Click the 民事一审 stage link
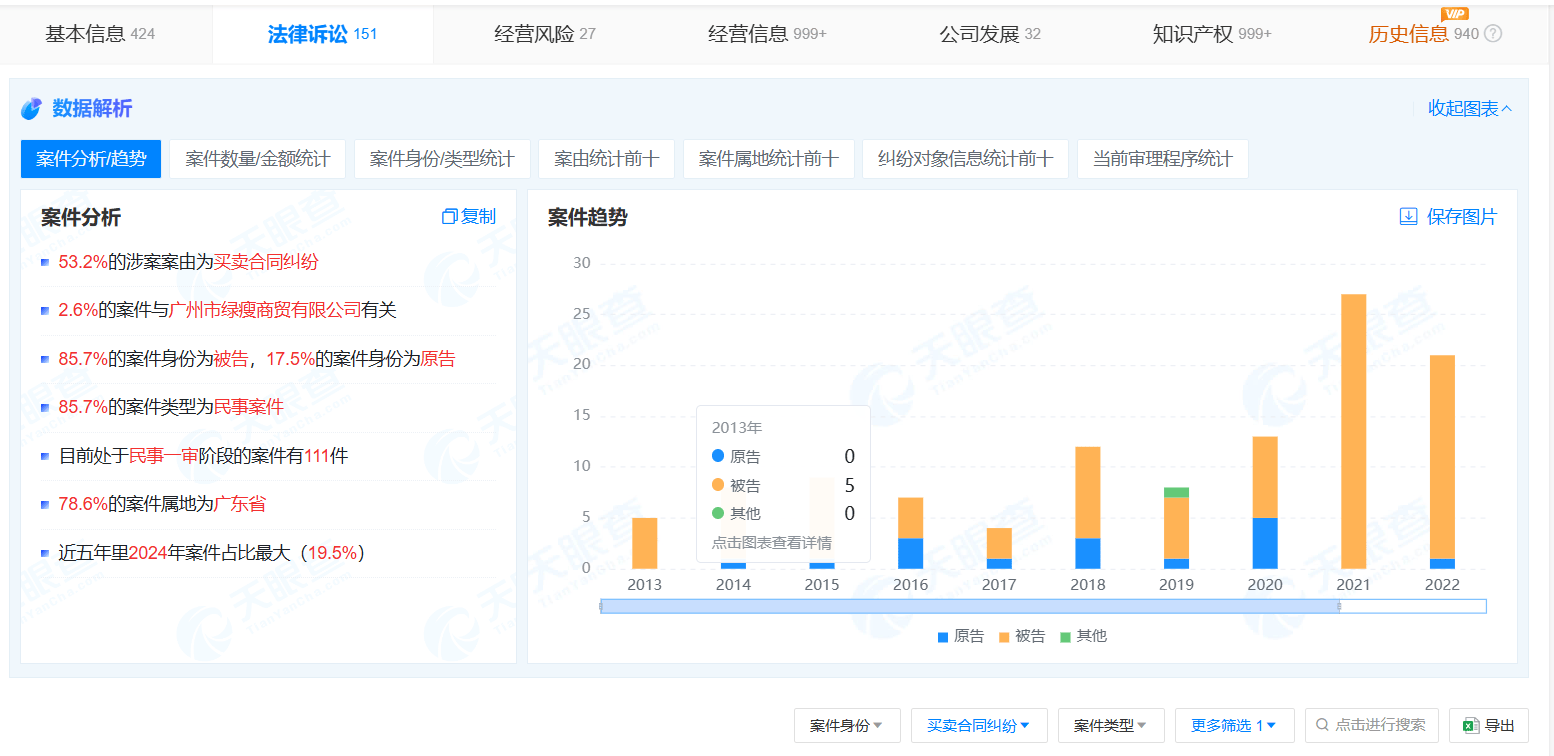Screen dimensions: 1554x756 (x=164, y=456)
